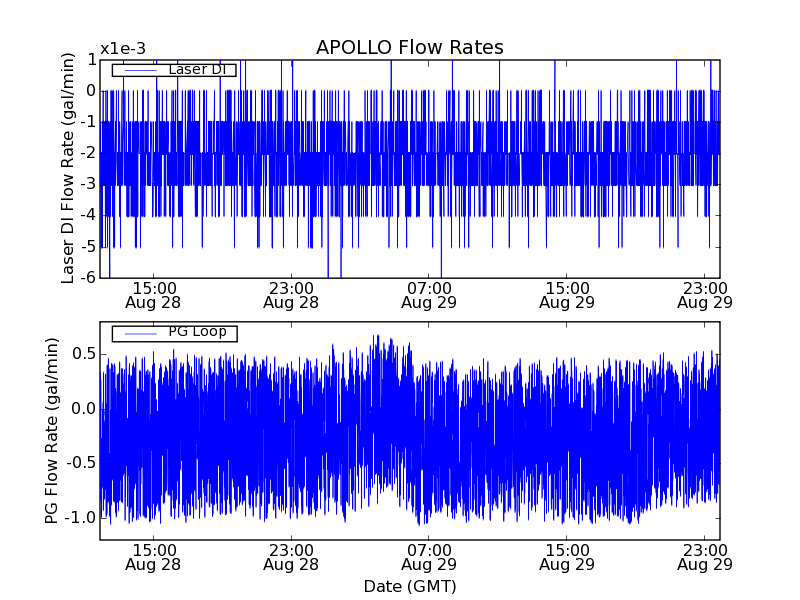The width and height of the screenshot is (800, 600).
Task: Click the 0.5 tick on PG axis
Action: 84,354
